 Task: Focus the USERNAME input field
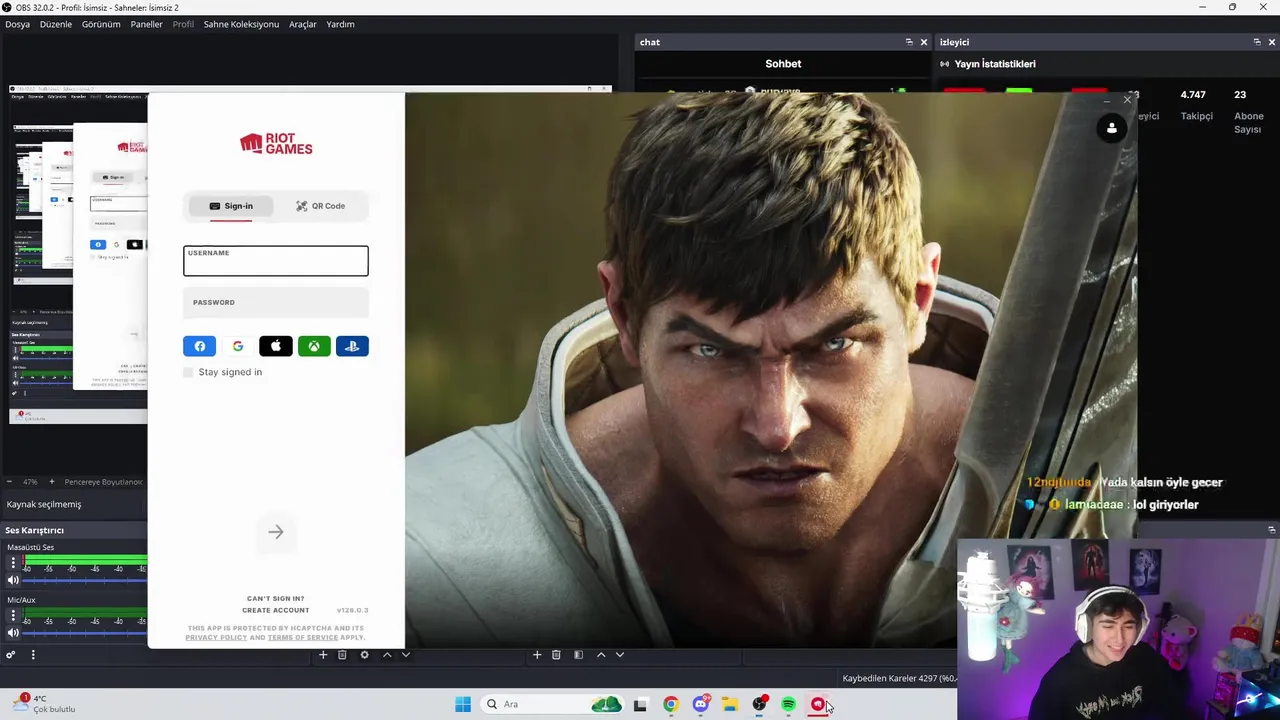point(276,261)
